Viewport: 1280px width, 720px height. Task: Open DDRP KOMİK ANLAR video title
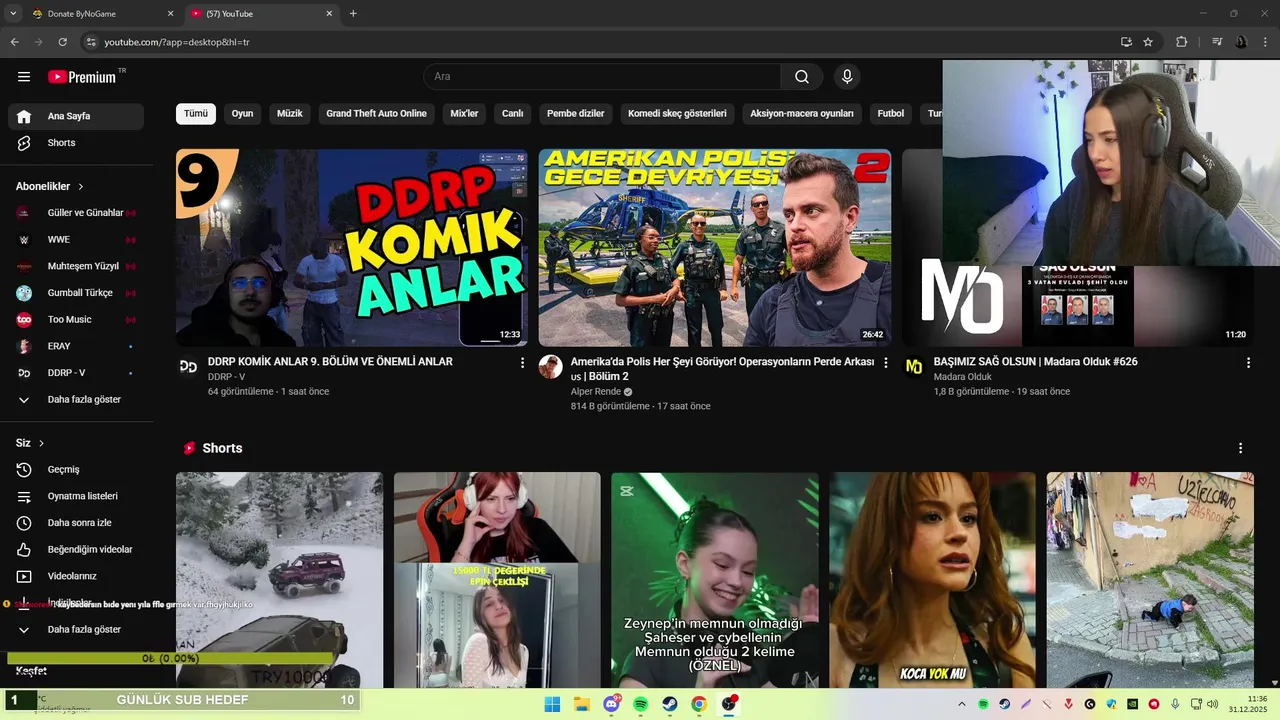[x=330, y=362]
